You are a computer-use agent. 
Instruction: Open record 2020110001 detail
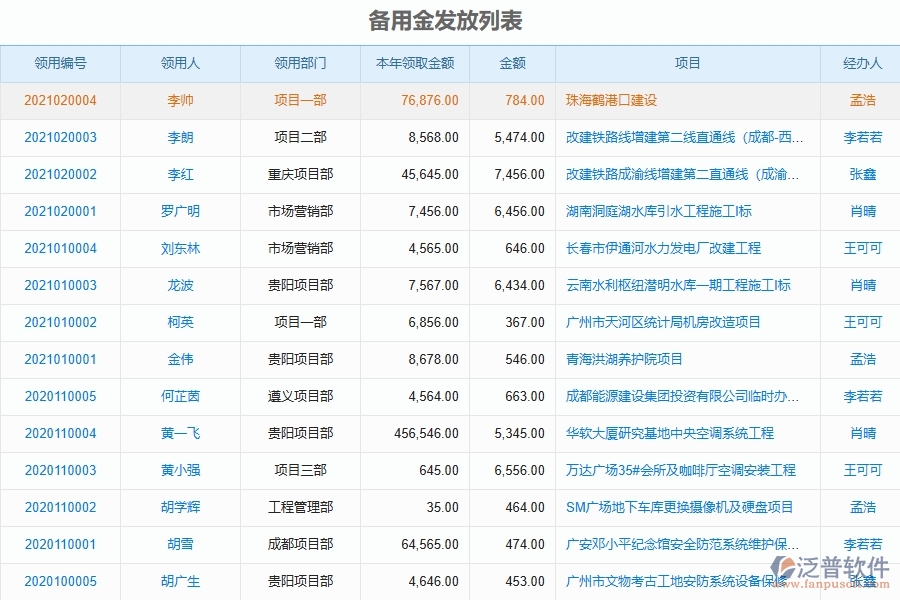[x=62, y=544]
